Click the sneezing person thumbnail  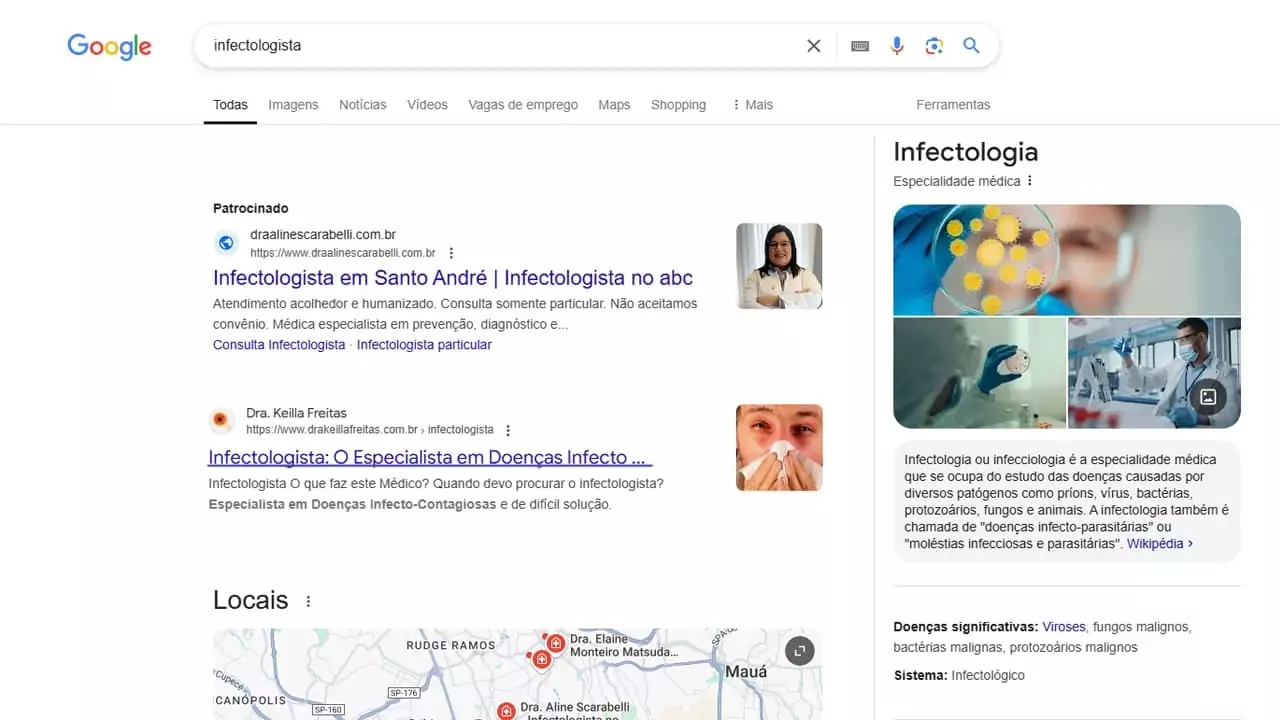pos(779,447)
